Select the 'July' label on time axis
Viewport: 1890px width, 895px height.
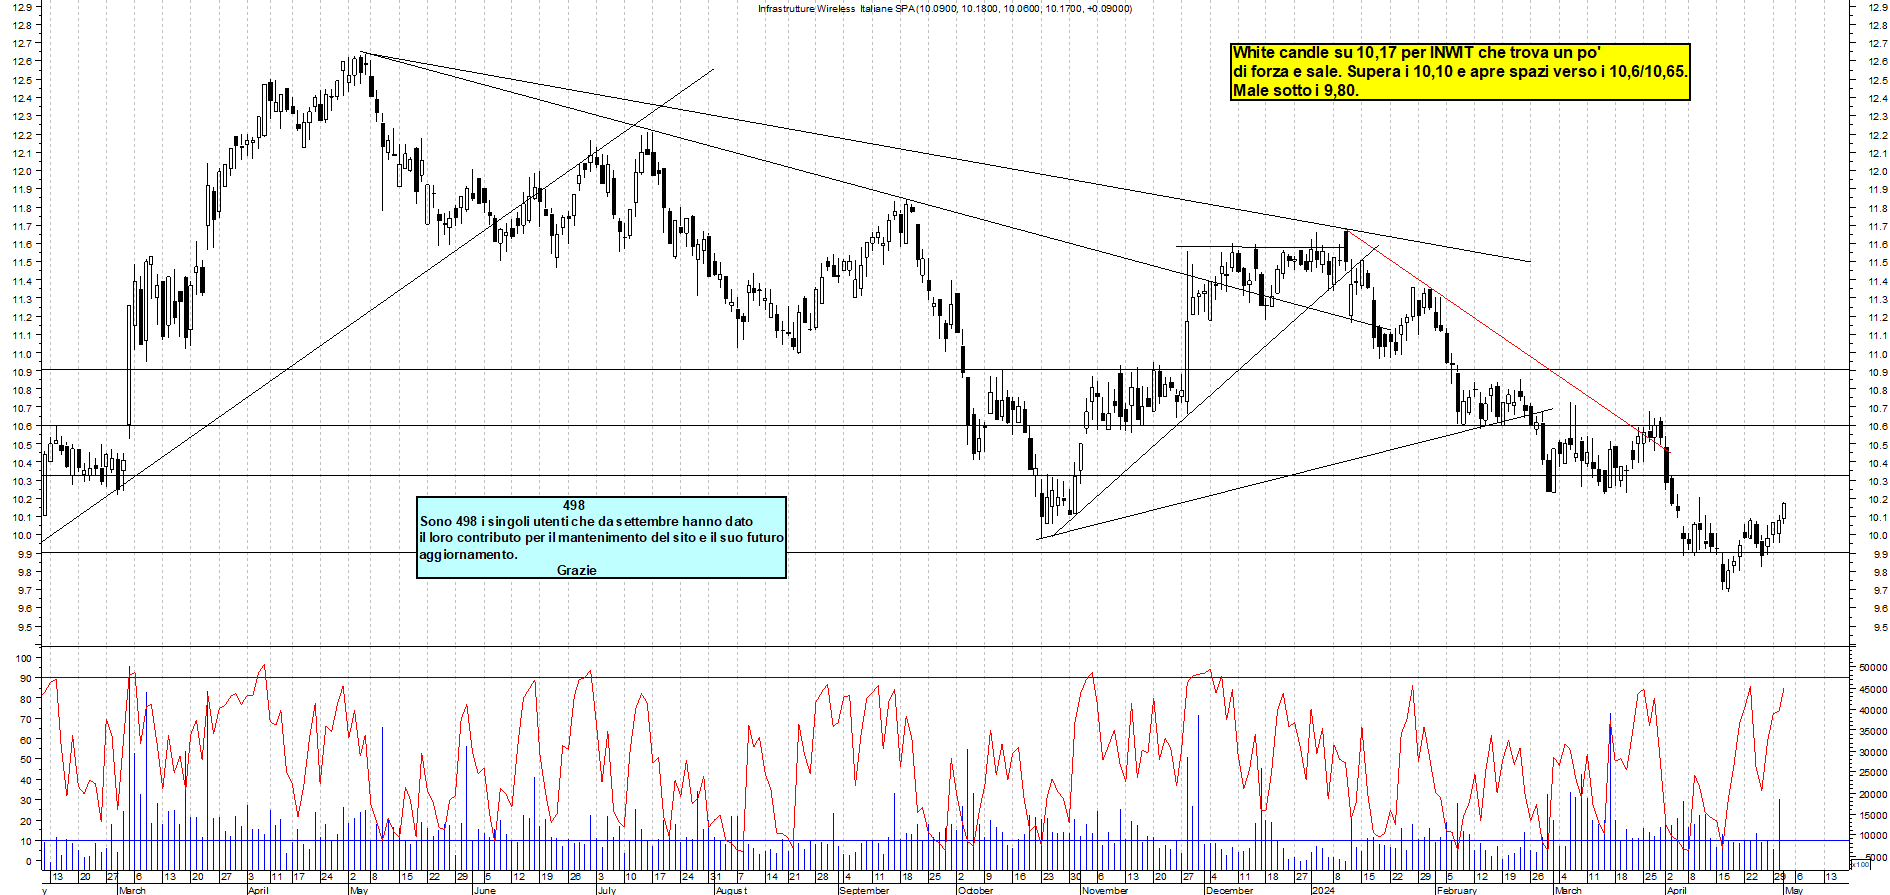click(x=607, y=890)
